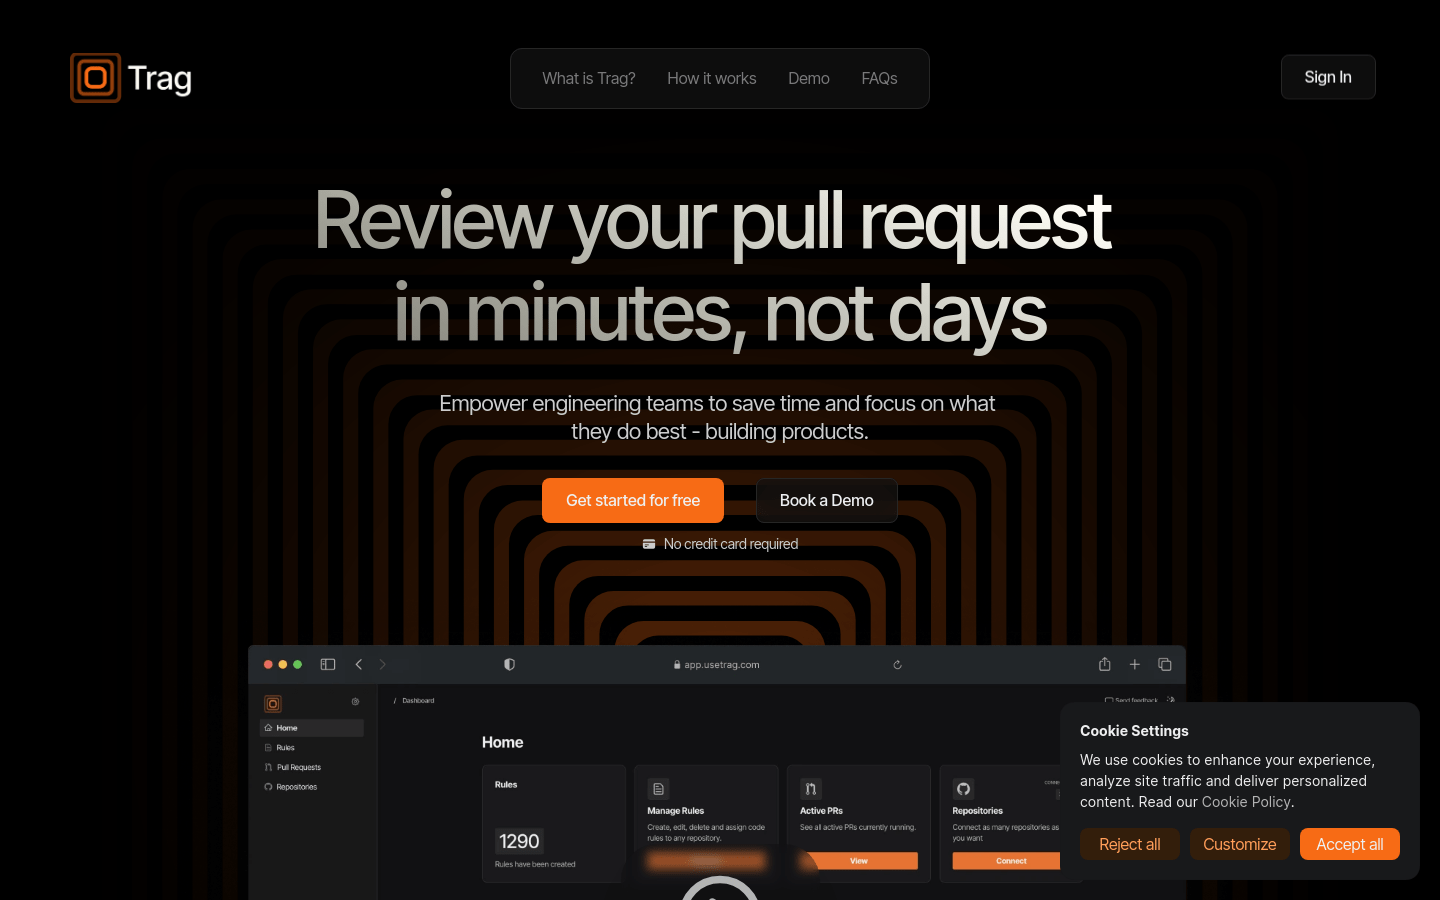Toggle sidebar icon in preview browser
Image resolution: width=1440 pixels, height=900 pixels.
pyautogui.click(x=328, y=664)
